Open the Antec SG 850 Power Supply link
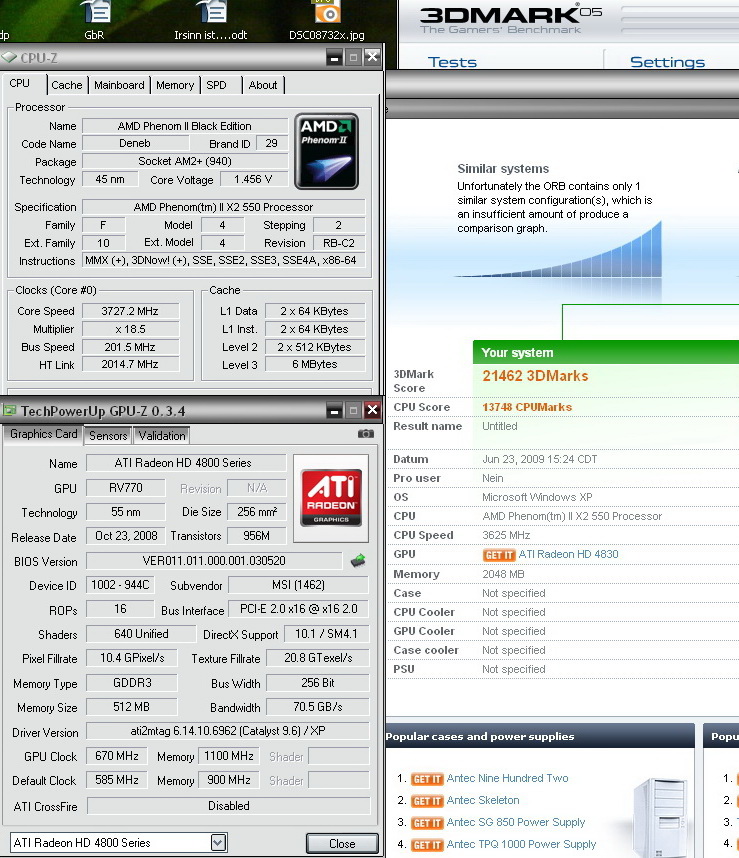 coord(516,822)
